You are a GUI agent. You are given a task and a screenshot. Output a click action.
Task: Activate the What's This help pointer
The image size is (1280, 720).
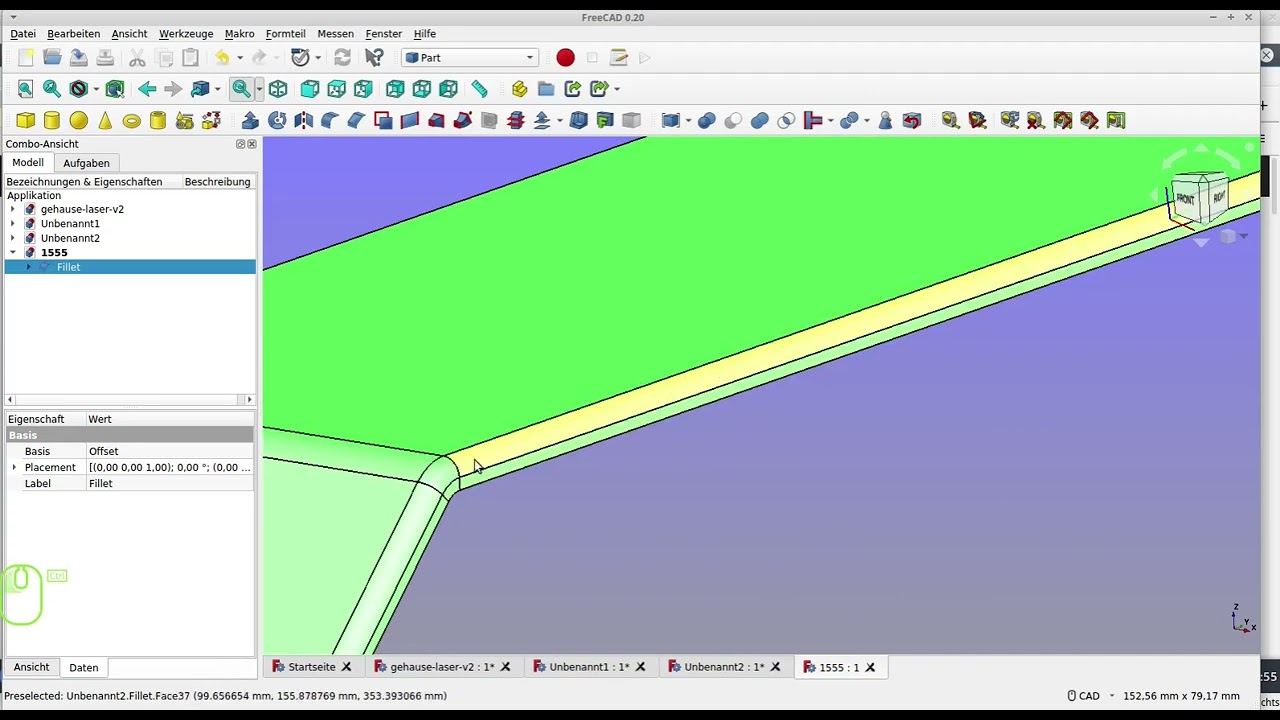(374, 58)
